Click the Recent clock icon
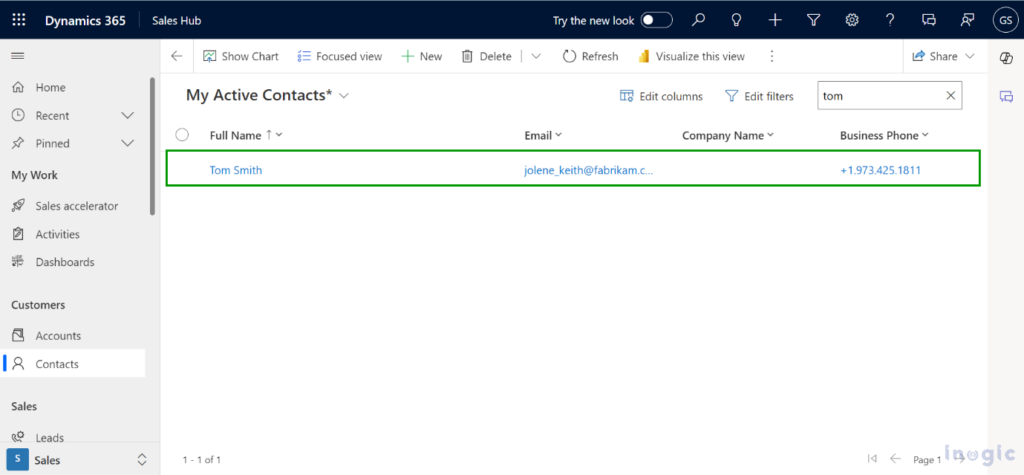Screen dimensions: 1024x475 click(18, 116)
